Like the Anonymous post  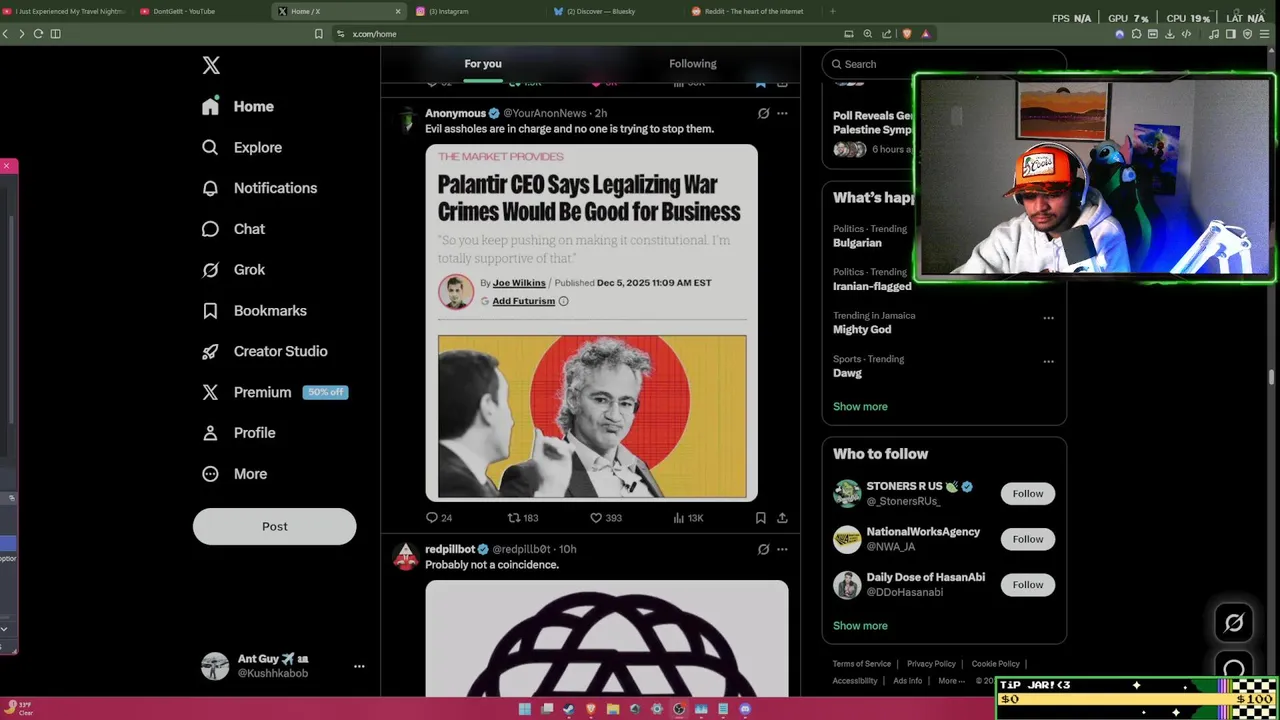(605, 518)
